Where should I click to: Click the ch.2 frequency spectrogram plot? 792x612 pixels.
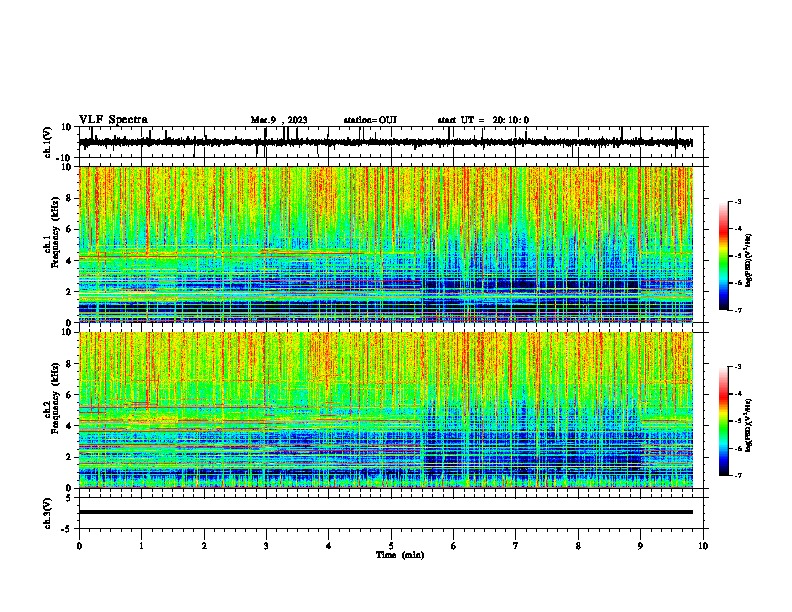386,410
